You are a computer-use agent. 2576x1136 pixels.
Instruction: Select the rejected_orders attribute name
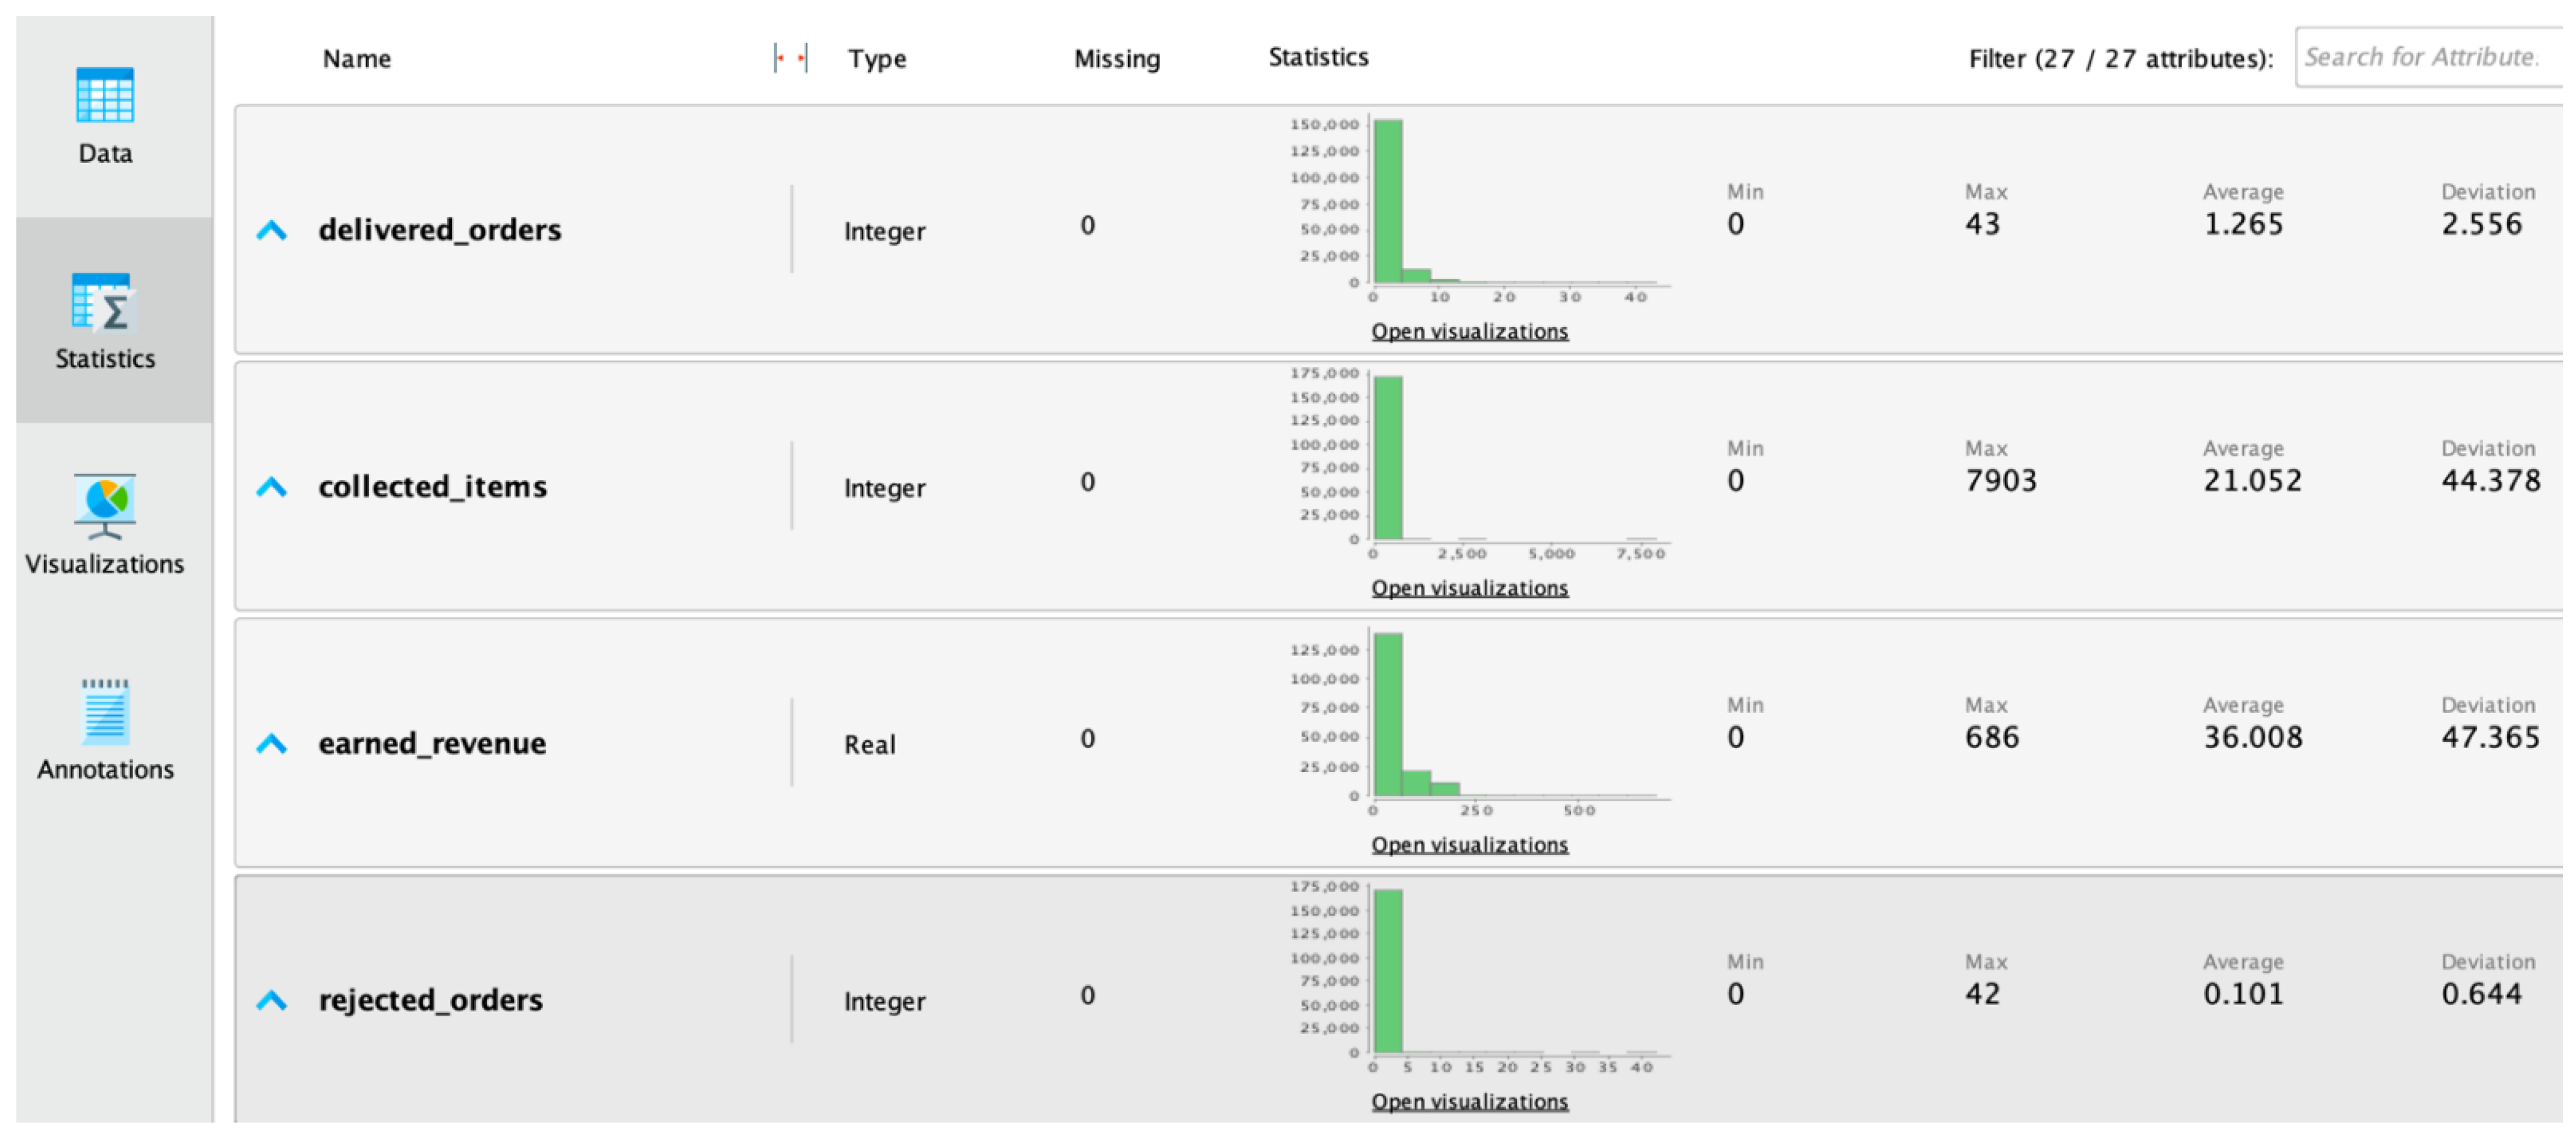(x=430, y=1000)
